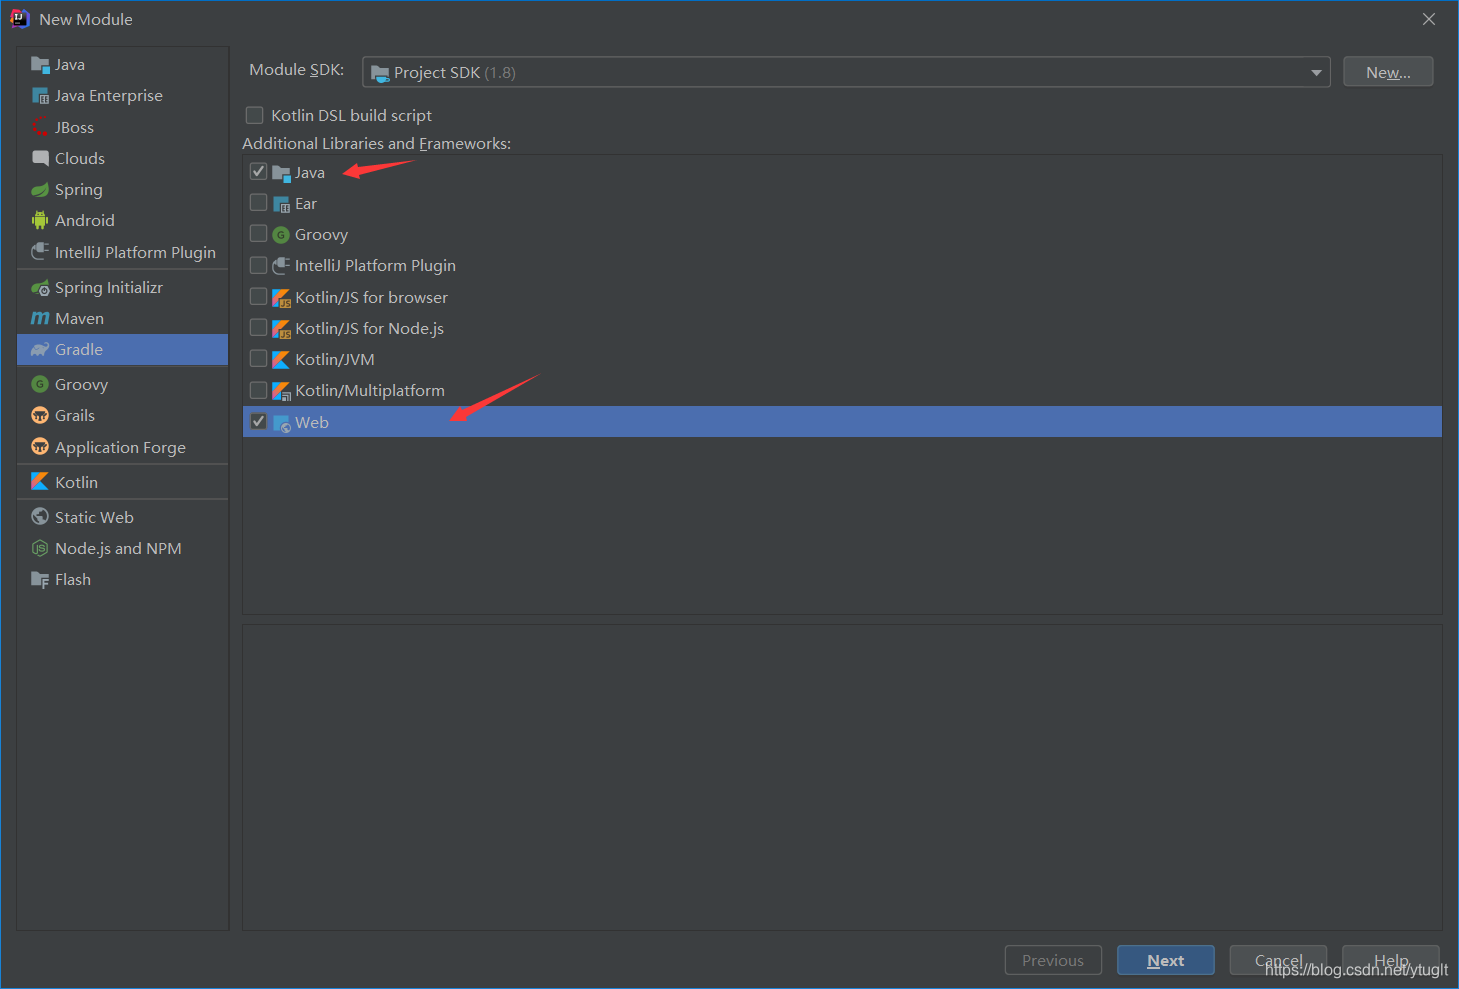
Task: Click the Kotlin/JS for browser icon
Action: [281, 297]
